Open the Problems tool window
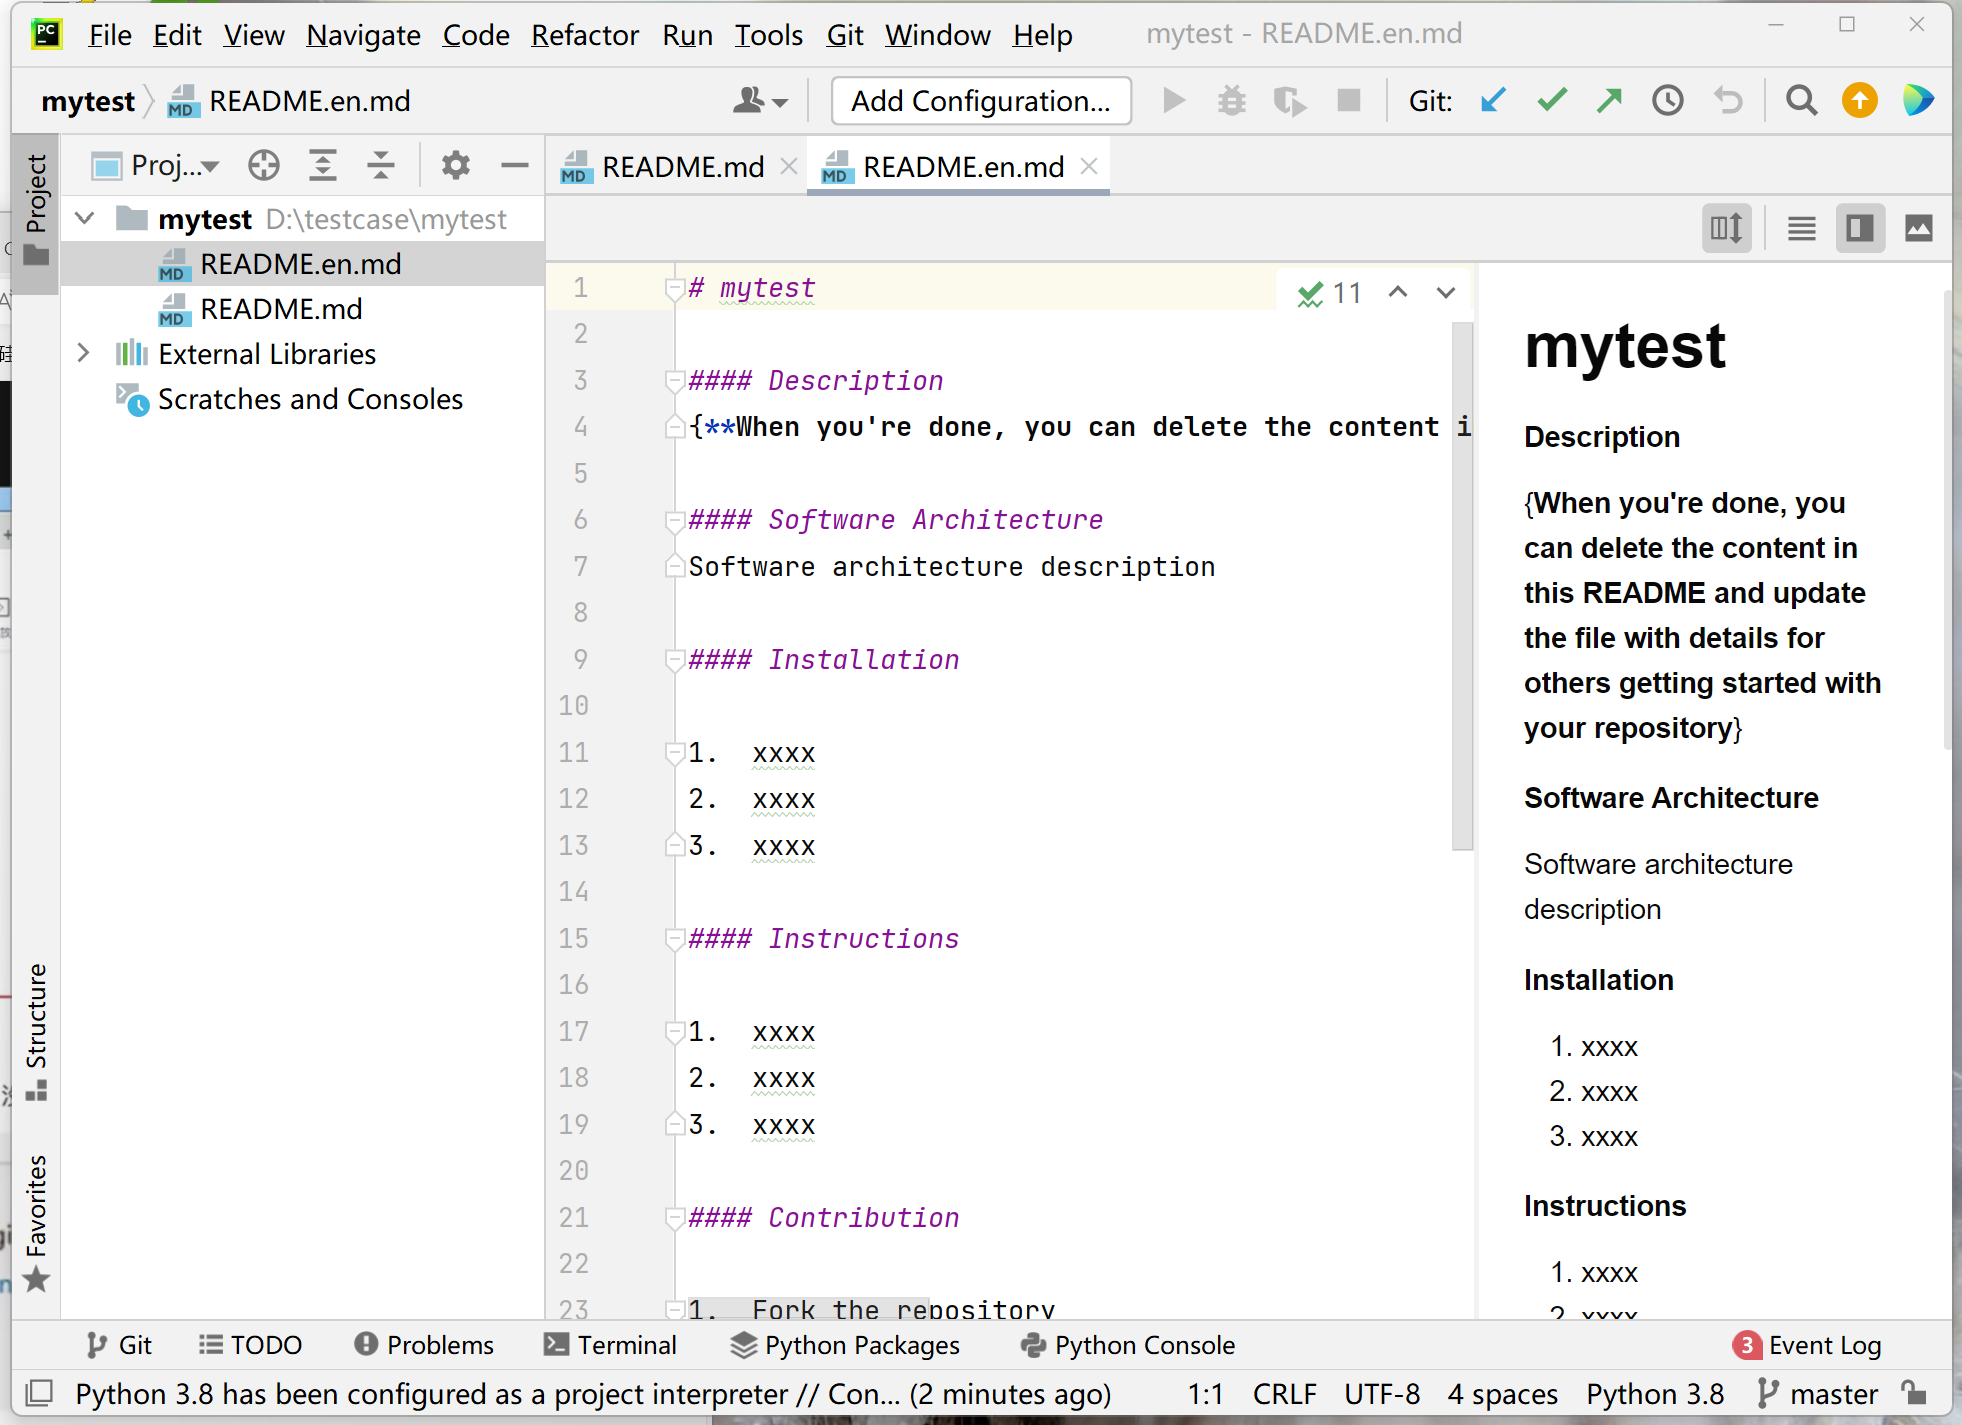Screen dimensions: 1962x1425 (424, 1345)
